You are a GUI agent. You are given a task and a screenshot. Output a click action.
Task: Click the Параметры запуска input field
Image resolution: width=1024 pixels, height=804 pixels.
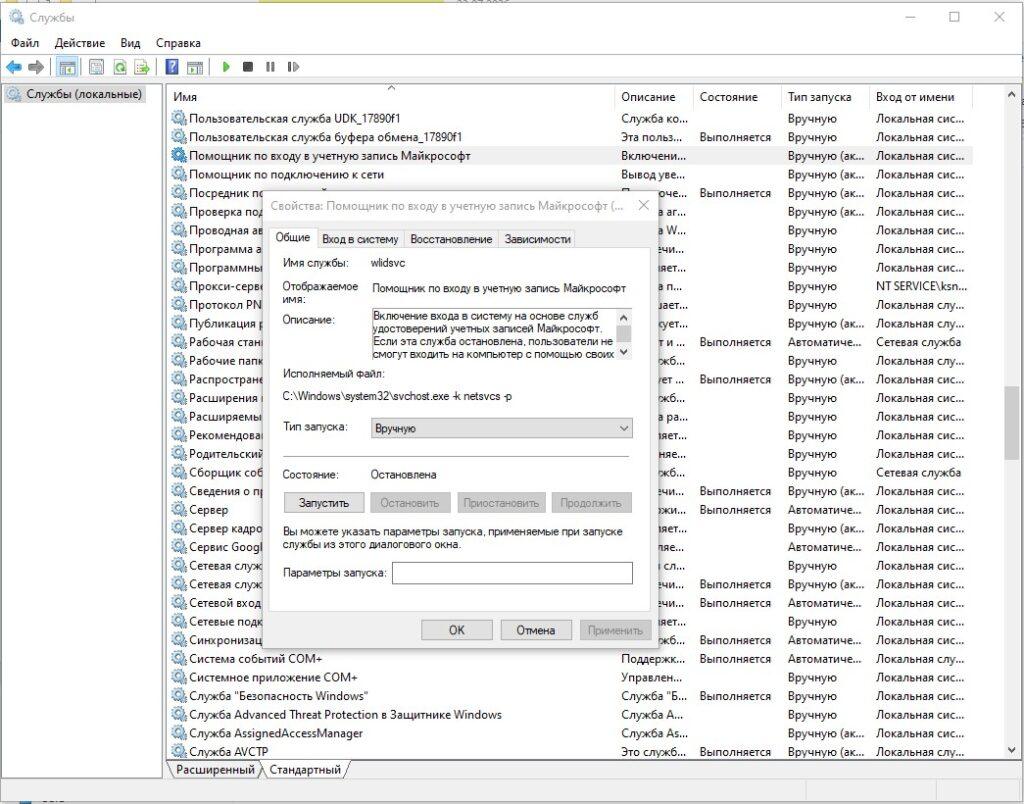512,573
